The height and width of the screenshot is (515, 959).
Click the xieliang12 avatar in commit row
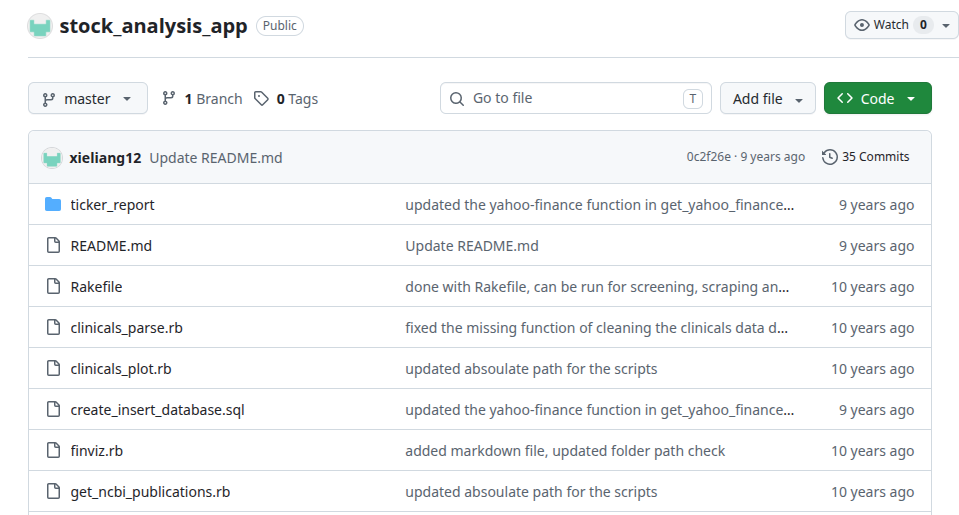coord(52,158)
